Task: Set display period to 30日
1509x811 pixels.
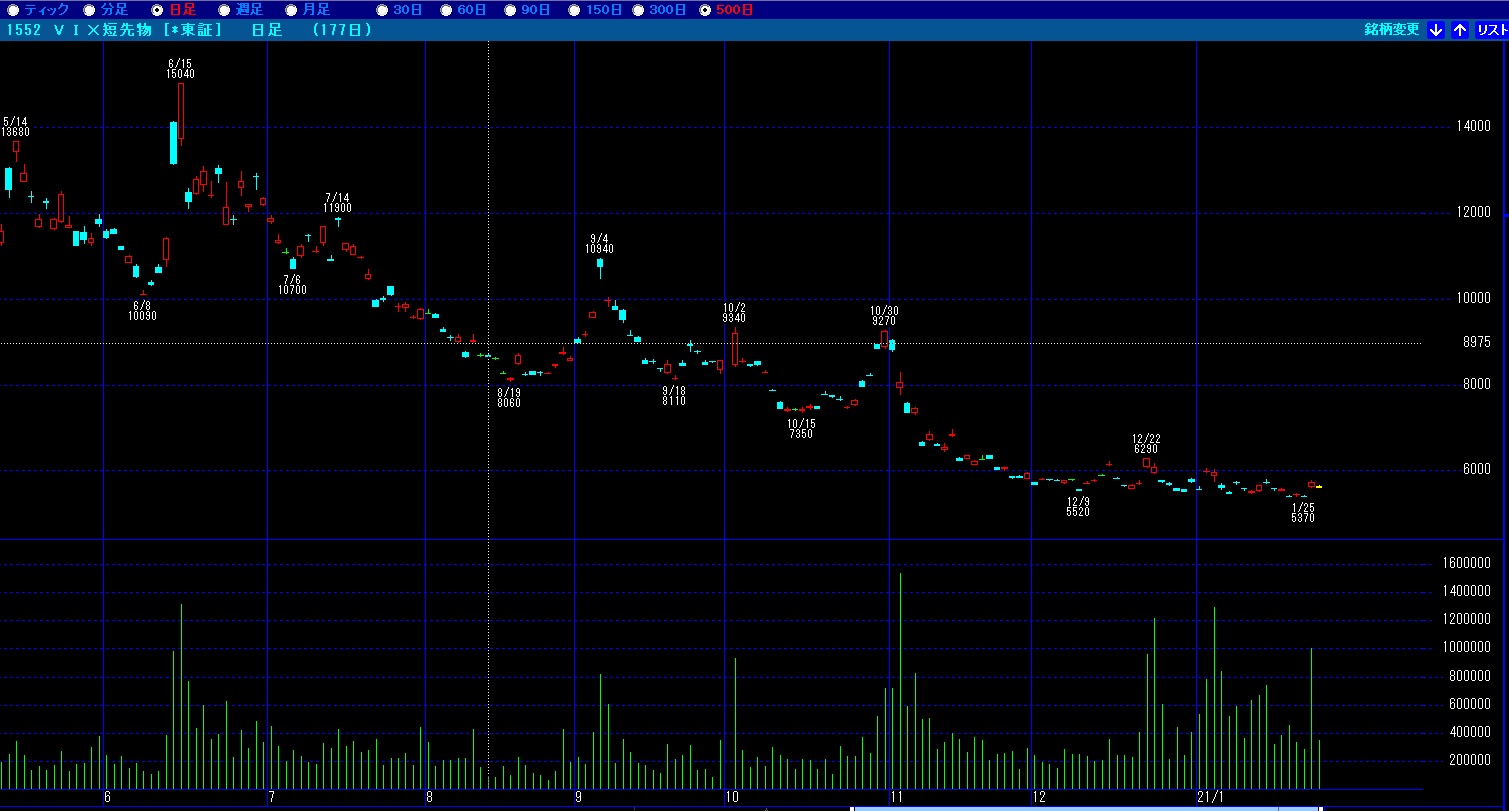Action: click(383, 10)
